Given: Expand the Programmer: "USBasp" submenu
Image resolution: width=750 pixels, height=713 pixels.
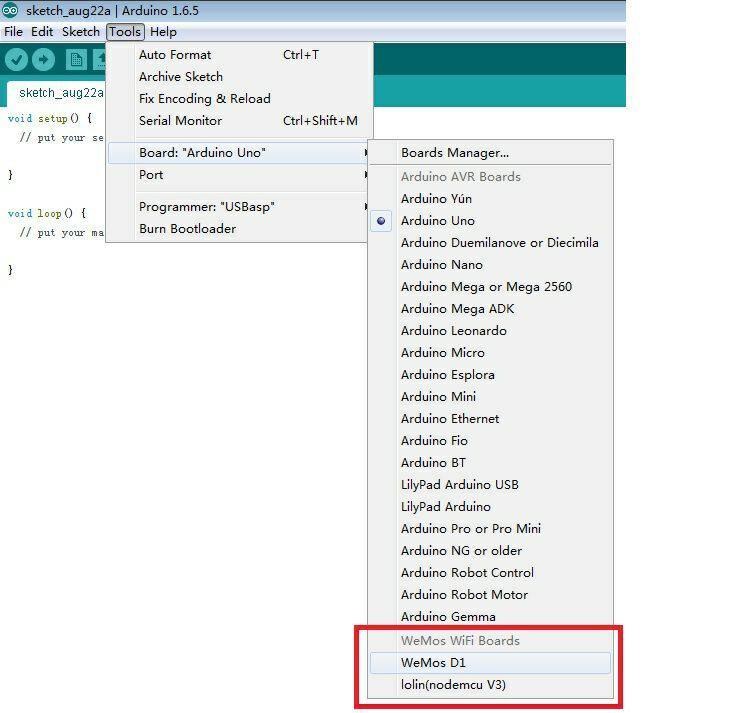Looking at the screenshot, I should click(239, 207).
